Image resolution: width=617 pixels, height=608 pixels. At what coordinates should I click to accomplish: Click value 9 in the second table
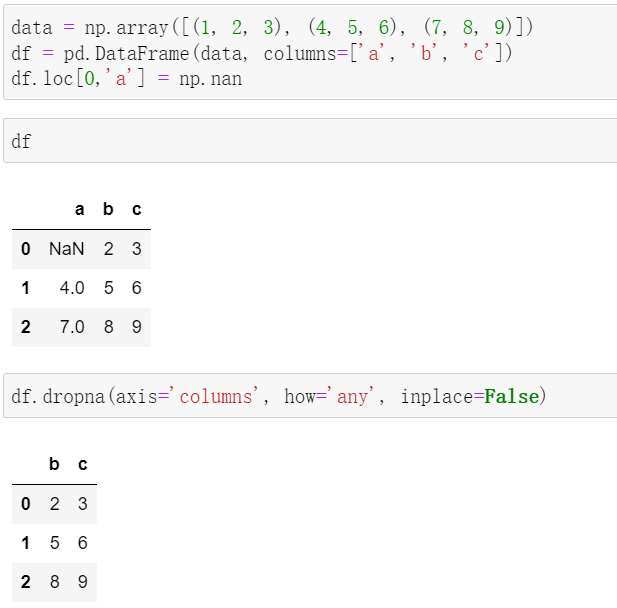click(82, 581)
